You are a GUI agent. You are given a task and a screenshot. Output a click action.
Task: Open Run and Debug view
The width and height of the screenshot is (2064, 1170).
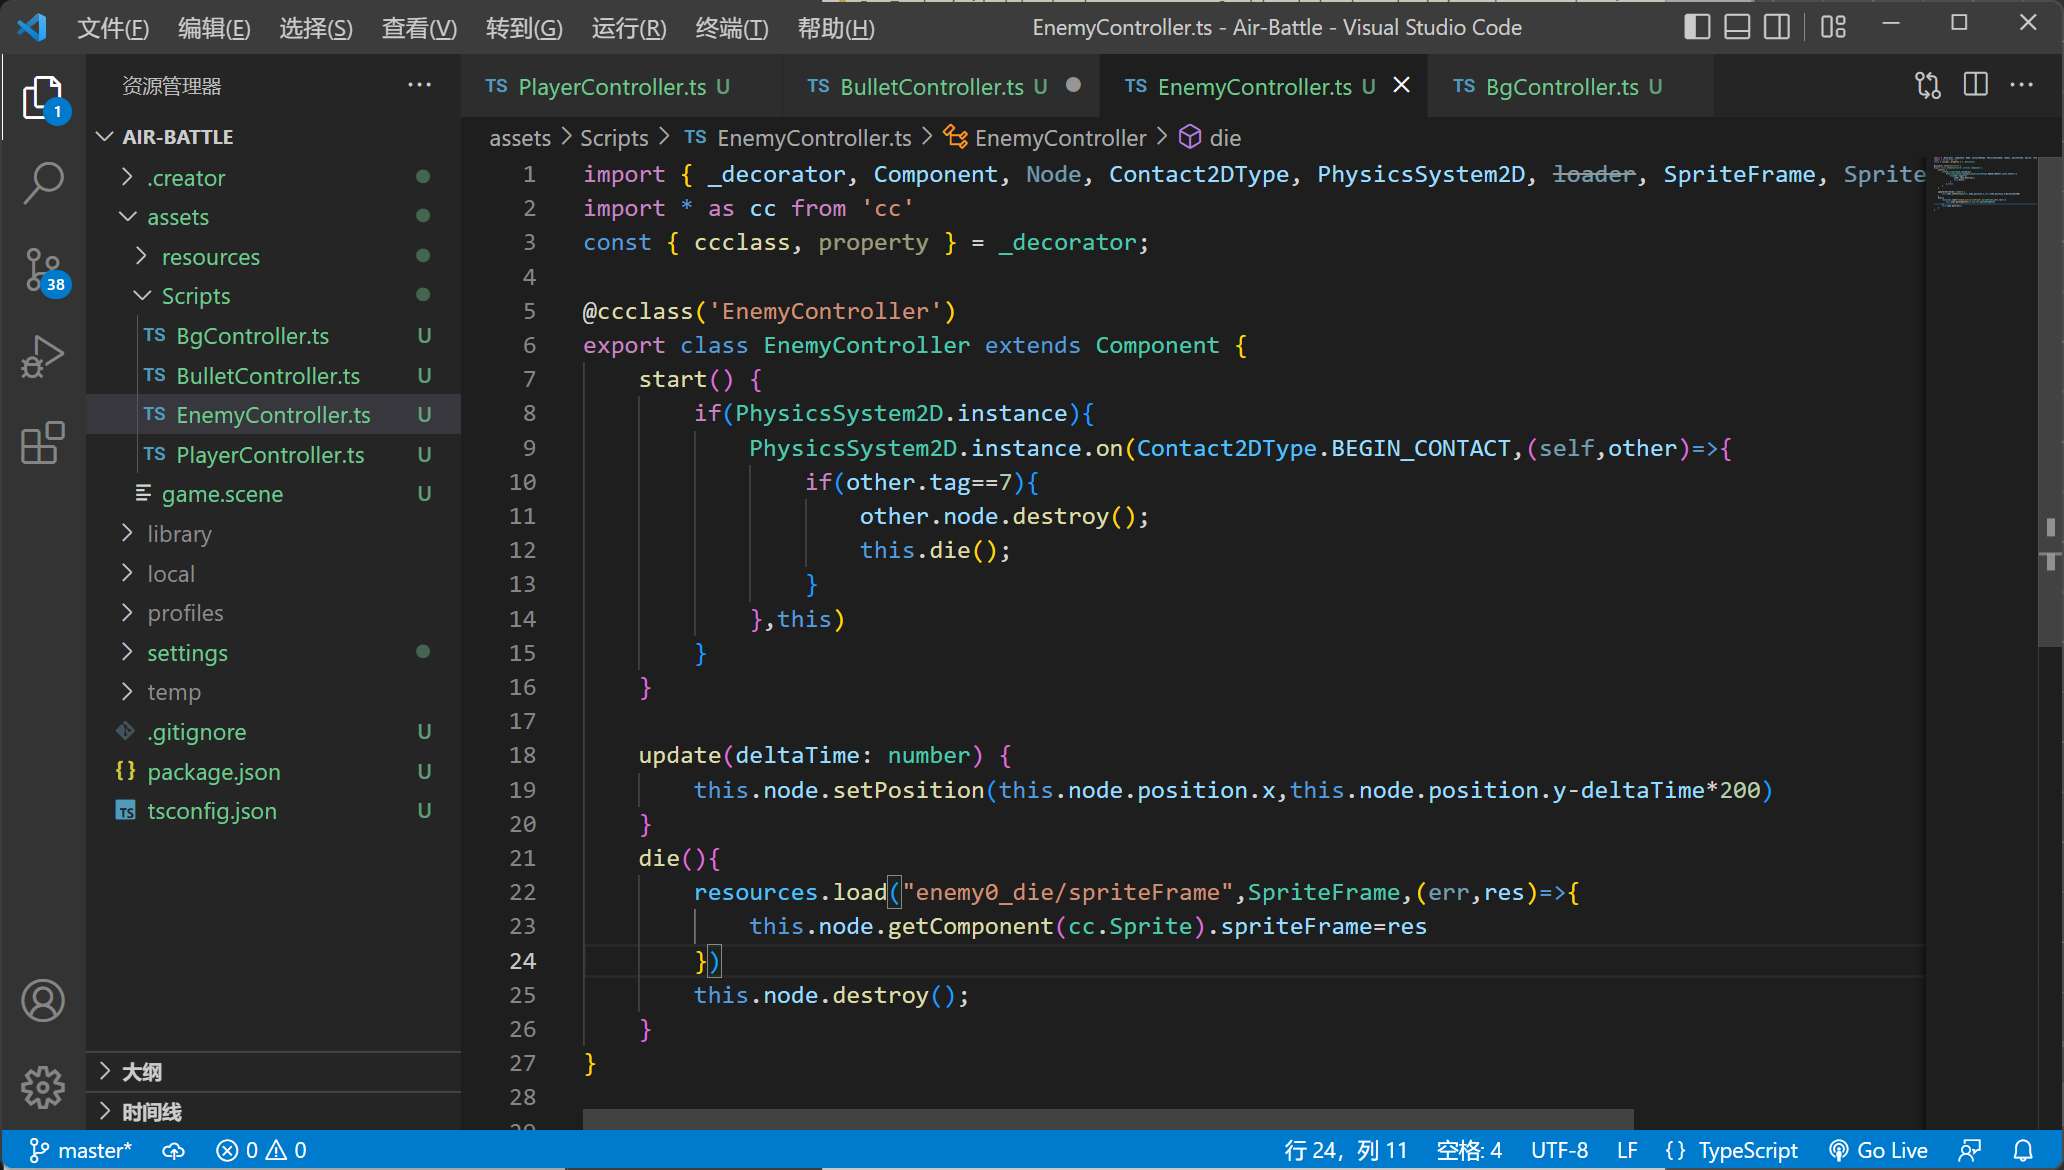point(43,356)
